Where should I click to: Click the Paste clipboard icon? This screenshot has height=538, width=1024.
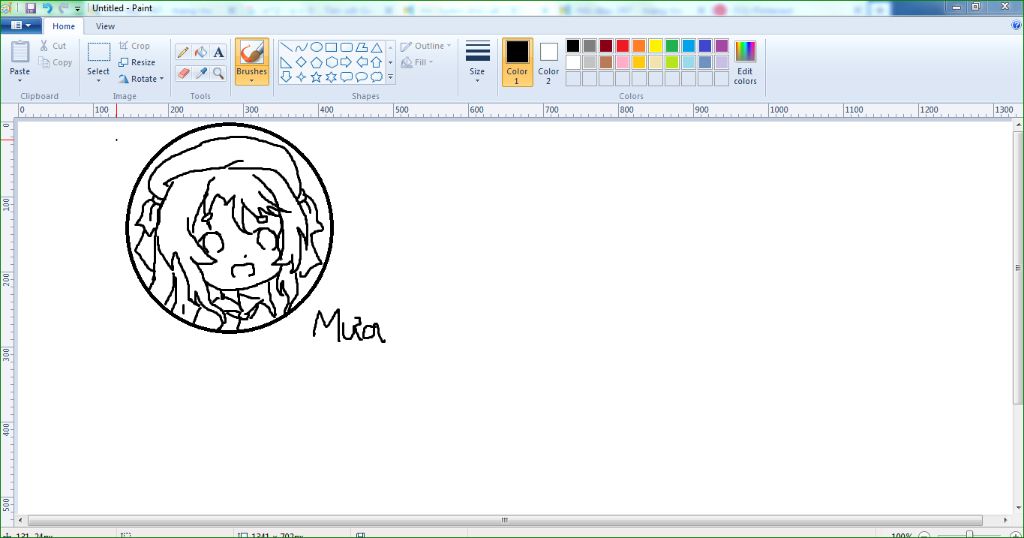point(20,52)
